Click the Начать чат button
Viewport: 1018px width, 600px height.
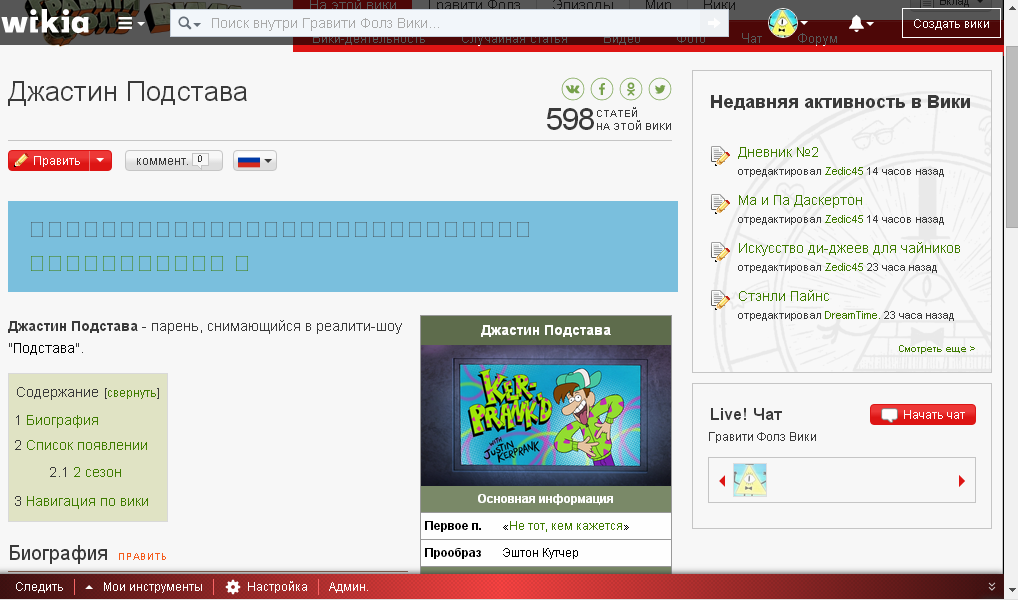[923, 414]
